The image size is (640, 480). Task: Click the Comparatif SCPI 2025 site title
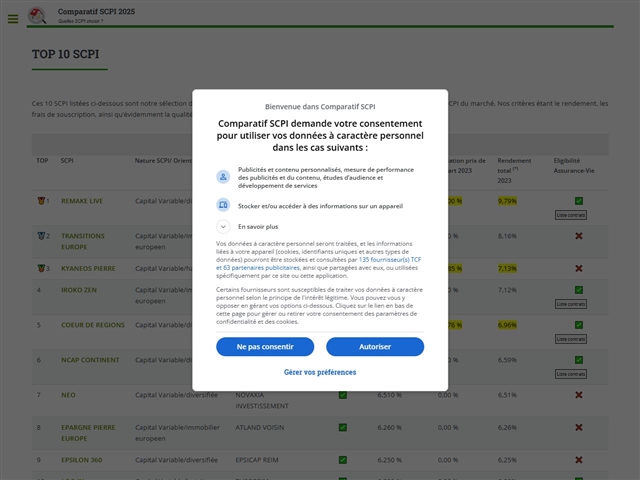[x=96, y=12]
